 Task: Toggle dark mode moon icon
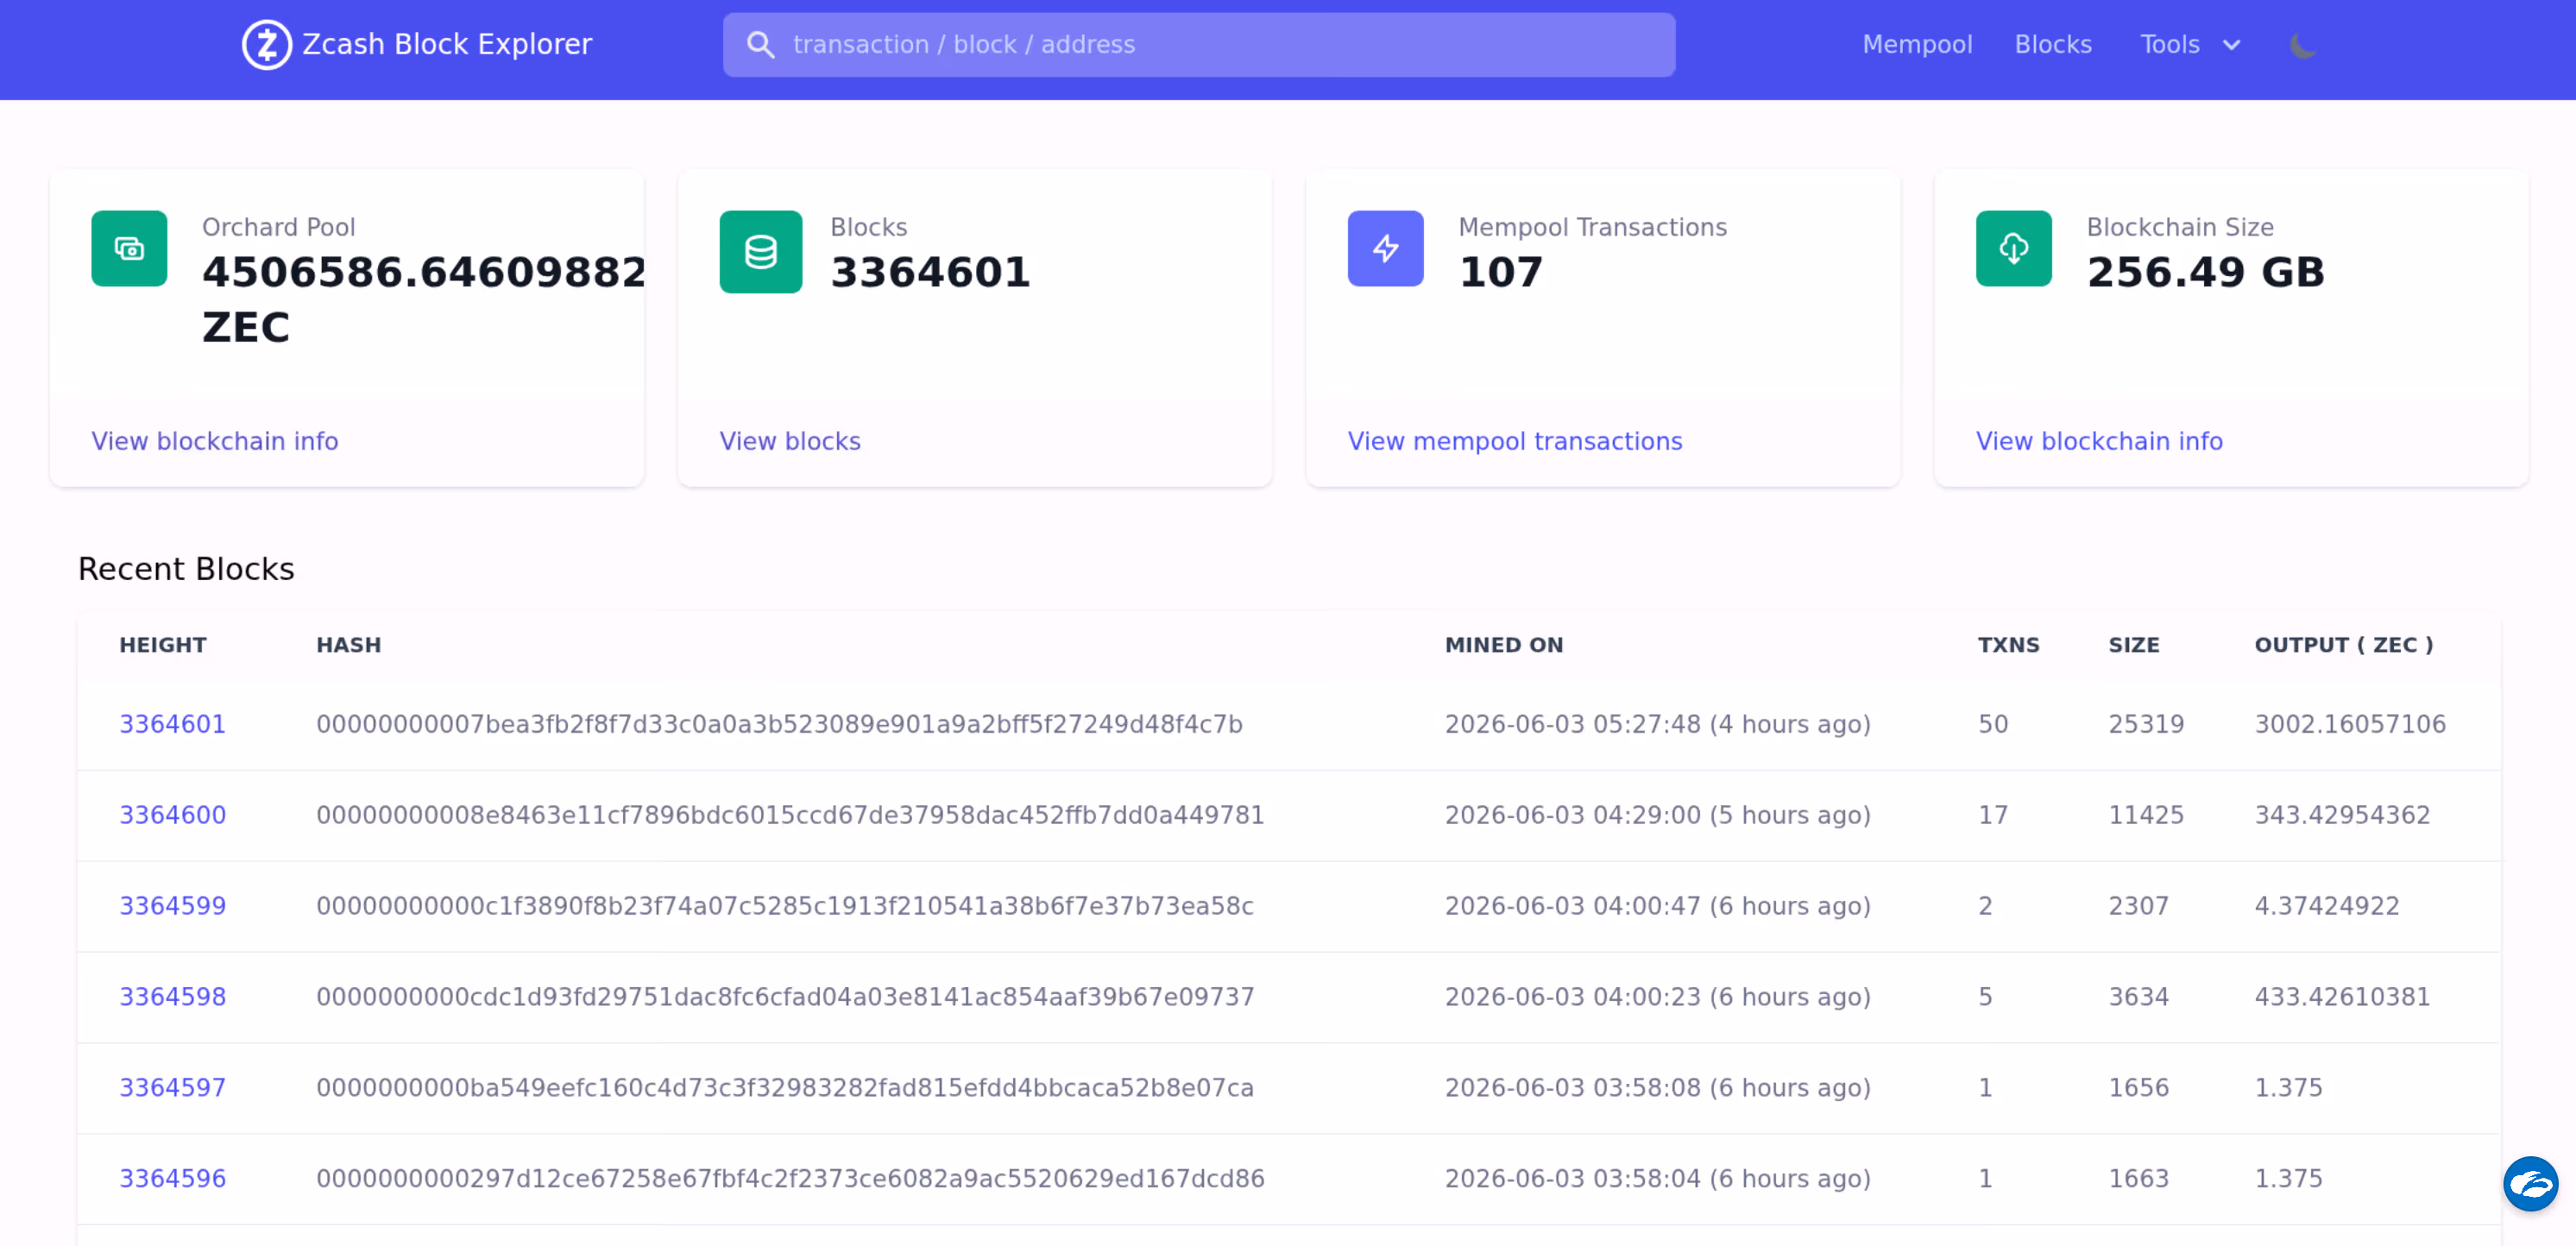click(x=2302, y=45)
